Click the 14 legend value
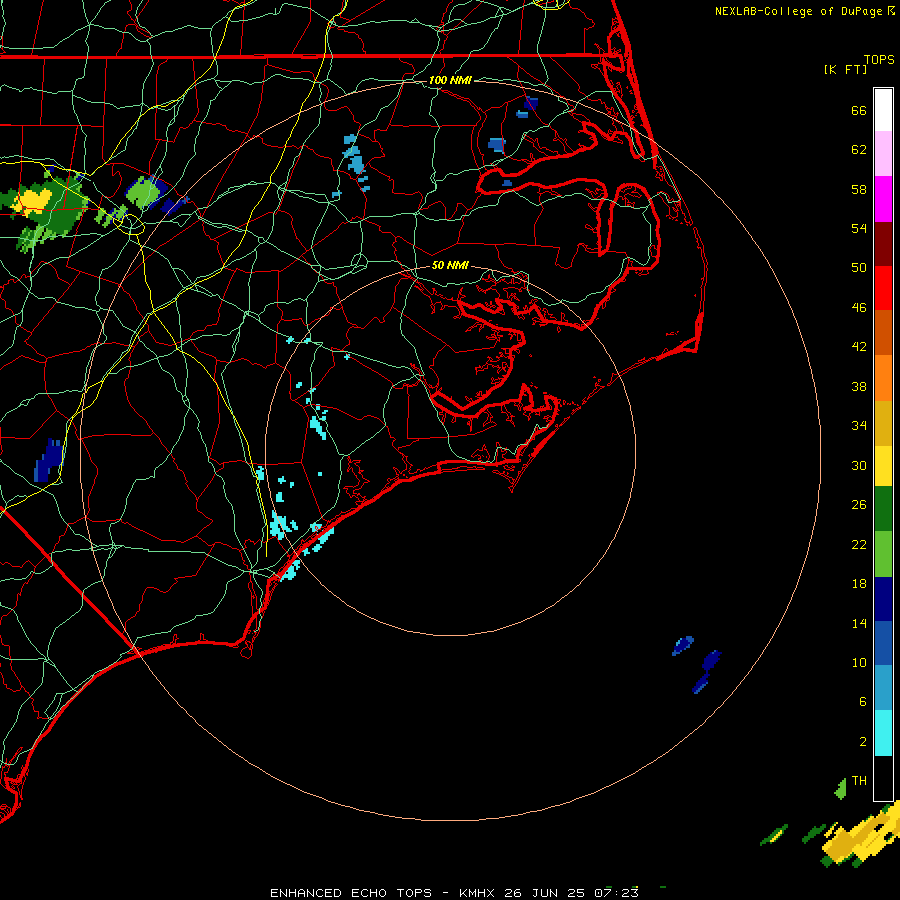The width and height of the screenshot is (900, 900). (x=859, y=623)
